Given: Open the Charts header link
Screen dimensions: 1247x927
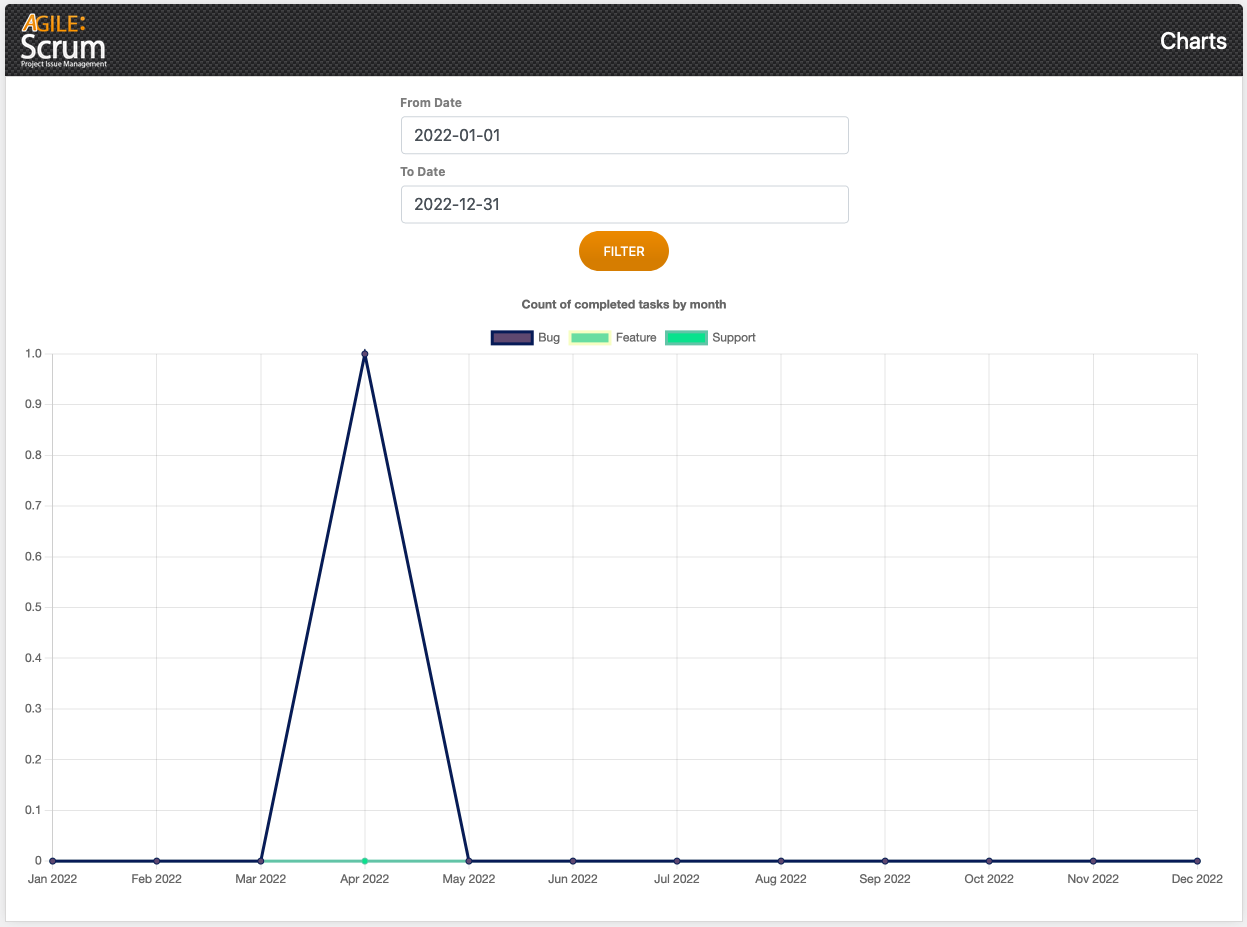Looking at the screenshot, I should click(x=1193, y=41).
